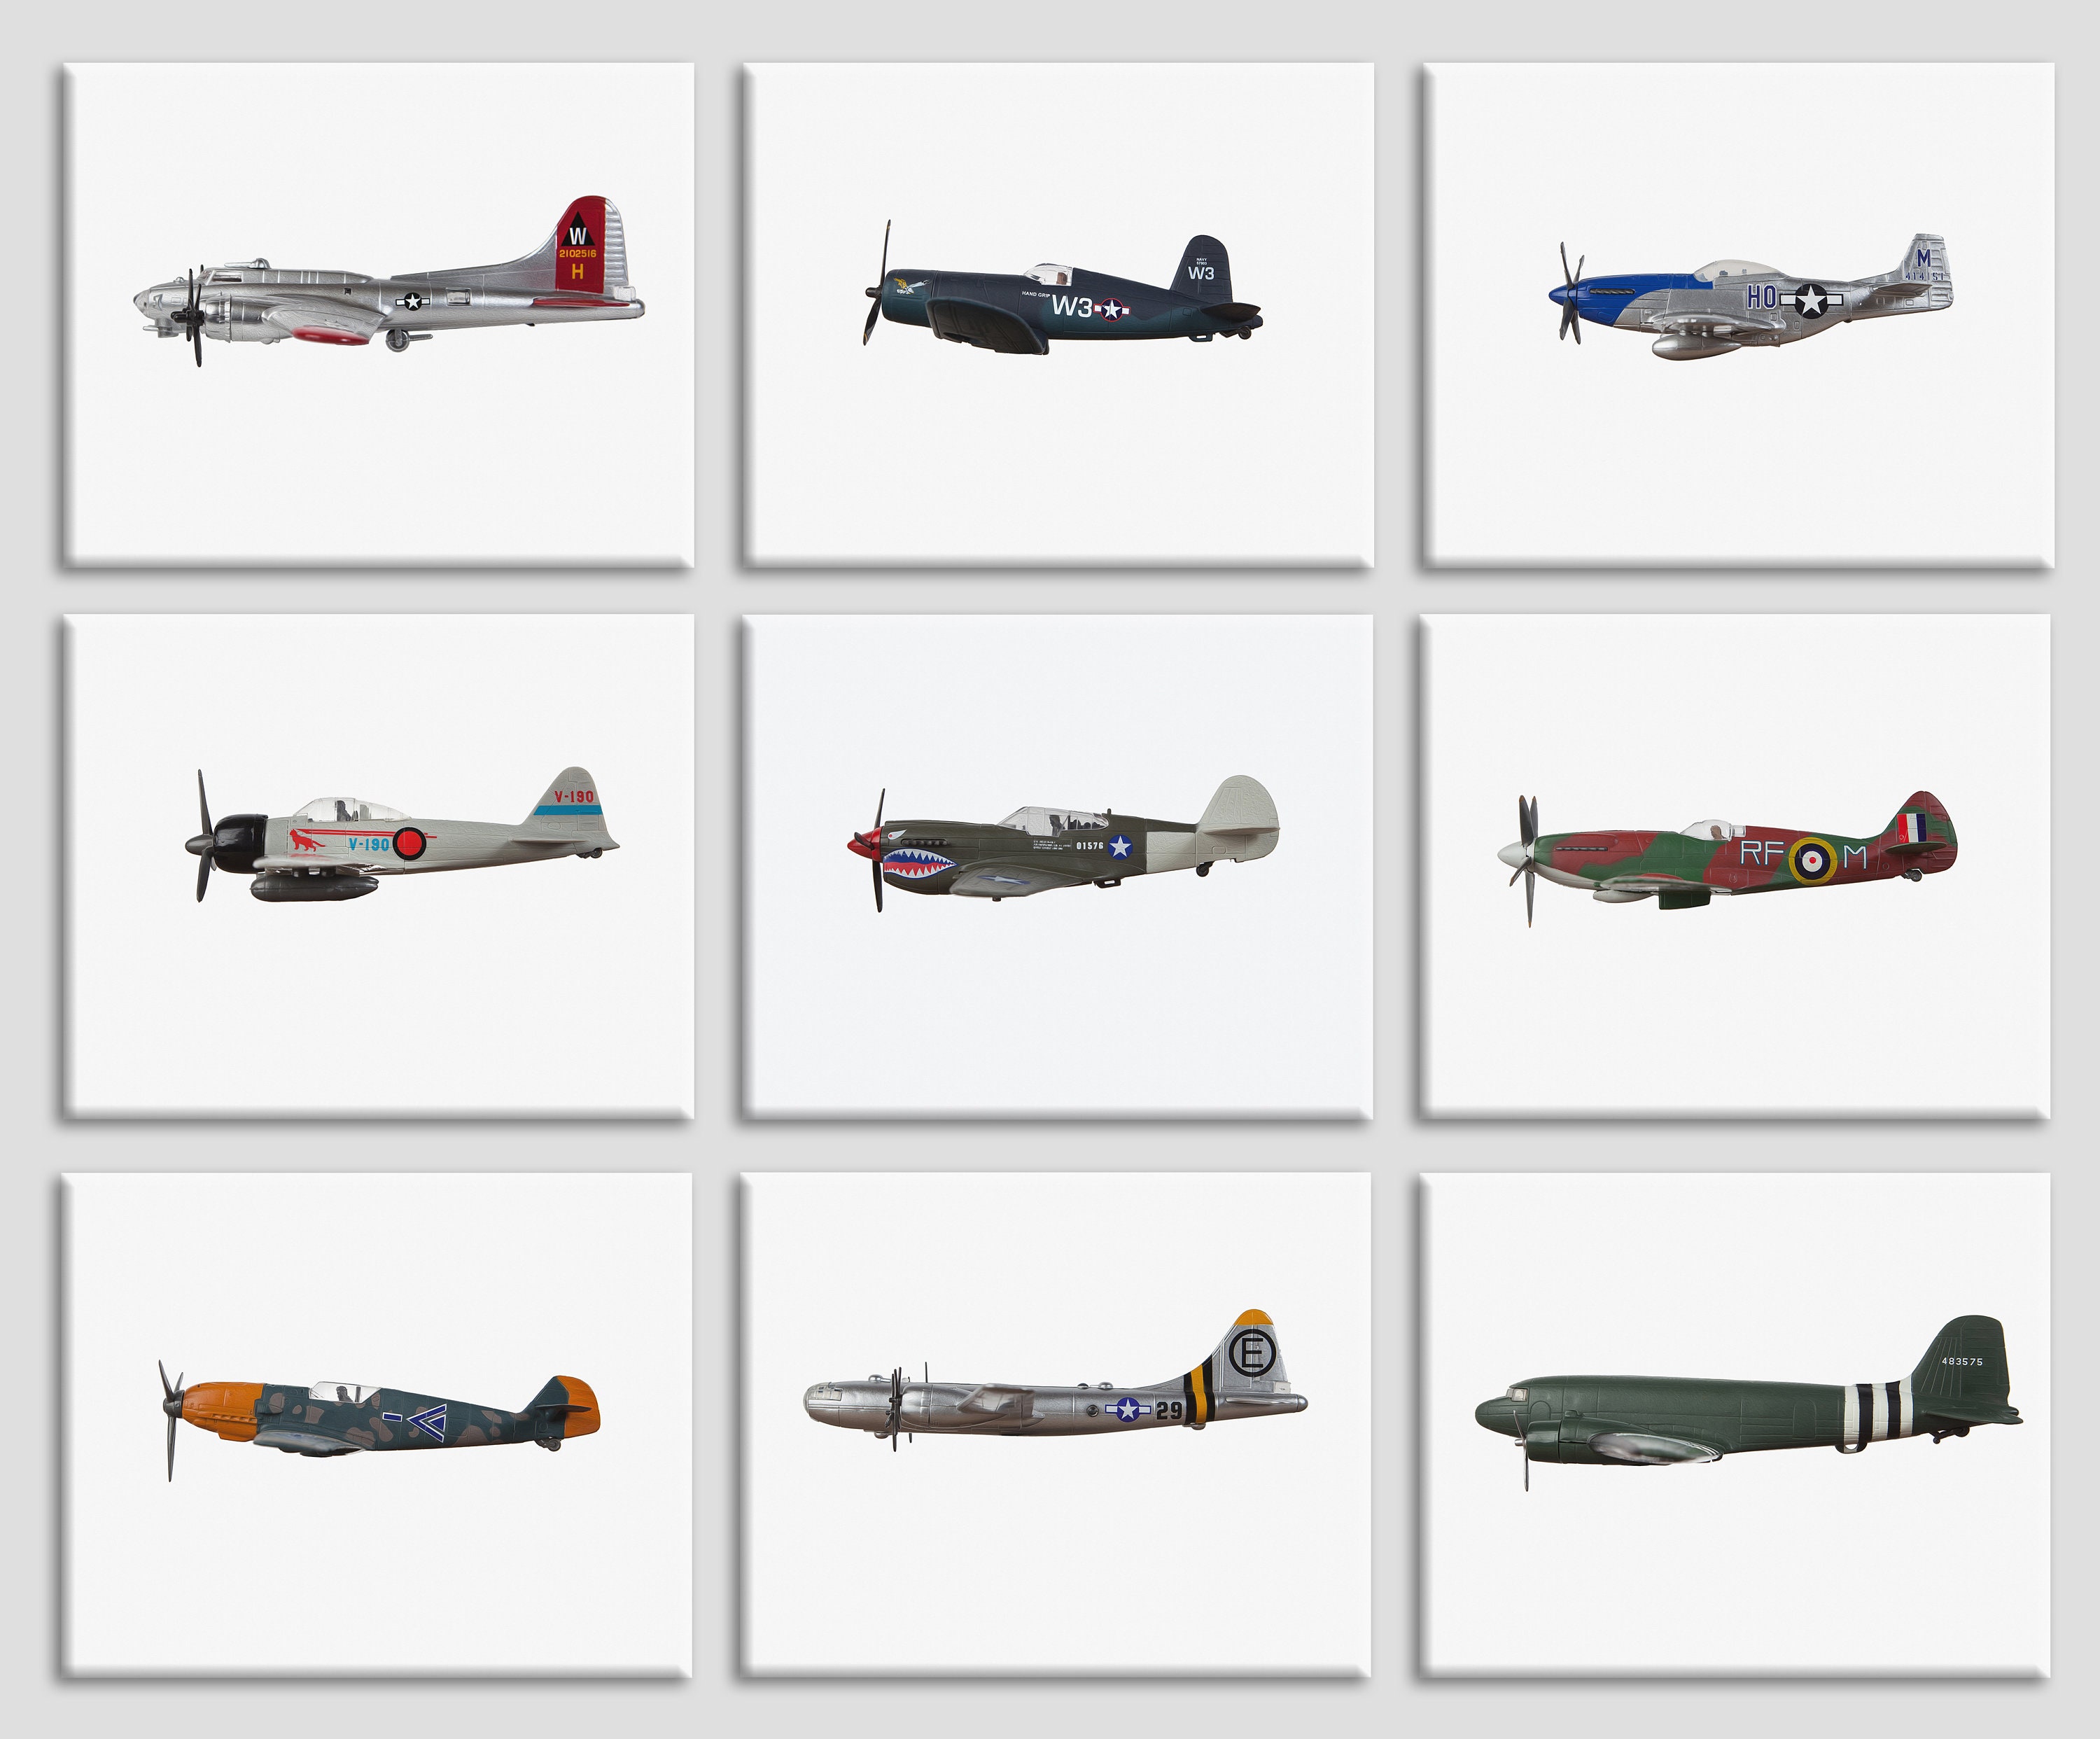Click the blue chevron marking on Messerschmitt
Screen dimensions: 2100x1739
point(427,1421)
